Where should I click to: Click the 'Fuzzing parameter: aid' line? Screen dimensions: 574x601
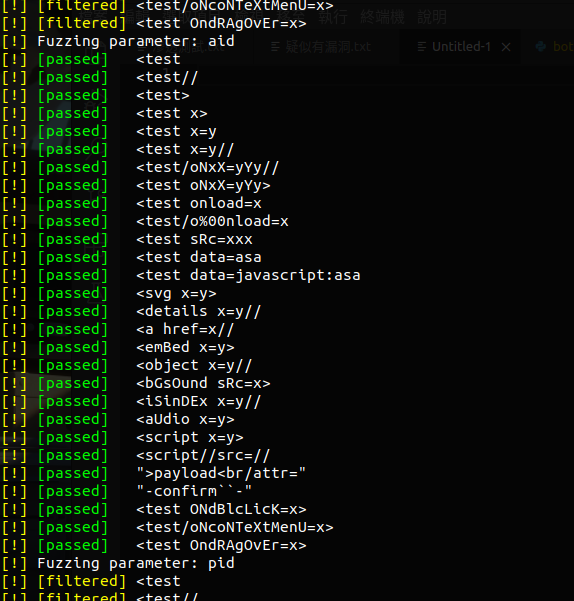coord(136,41)
